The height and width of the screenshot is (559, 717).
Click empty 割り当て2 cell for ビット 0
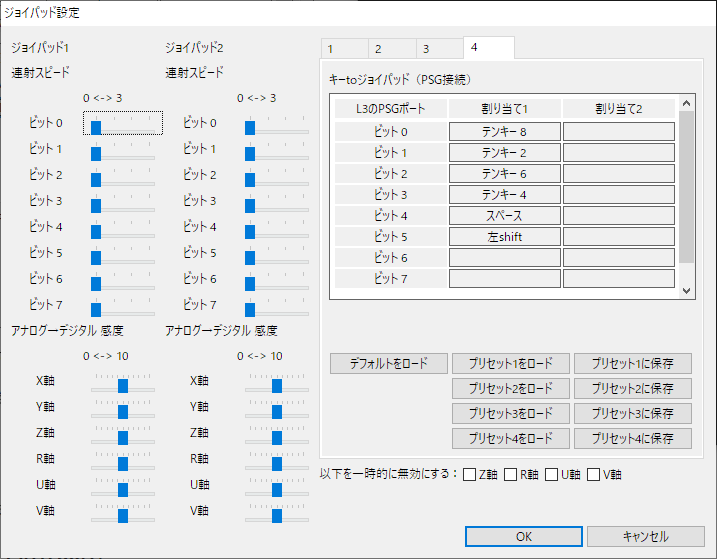tap(618, 132)
